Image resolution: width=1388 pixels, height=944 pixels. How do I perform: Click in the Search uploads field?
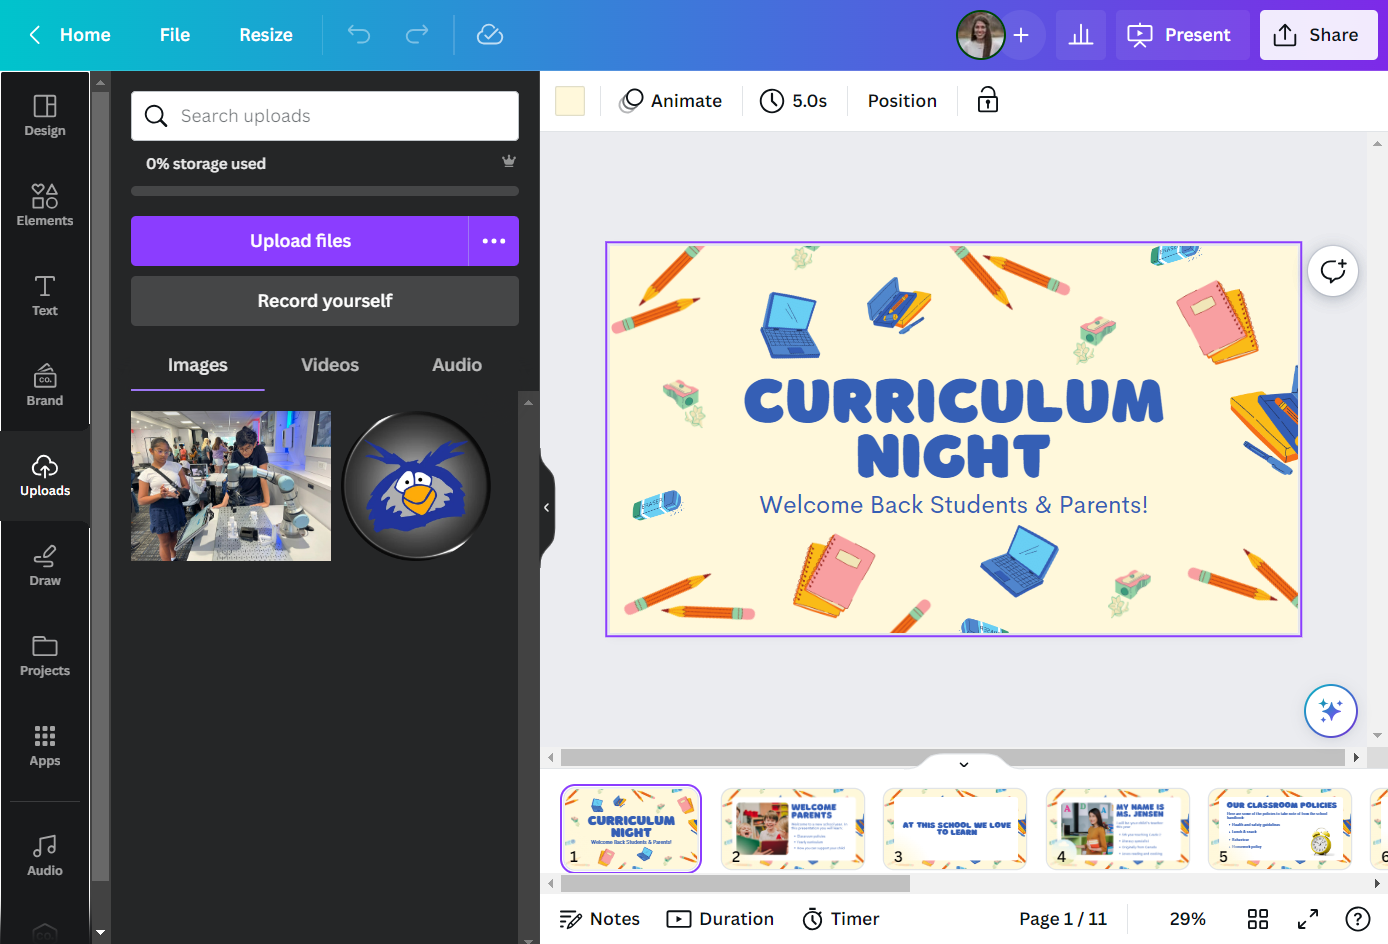coord(325,116)
